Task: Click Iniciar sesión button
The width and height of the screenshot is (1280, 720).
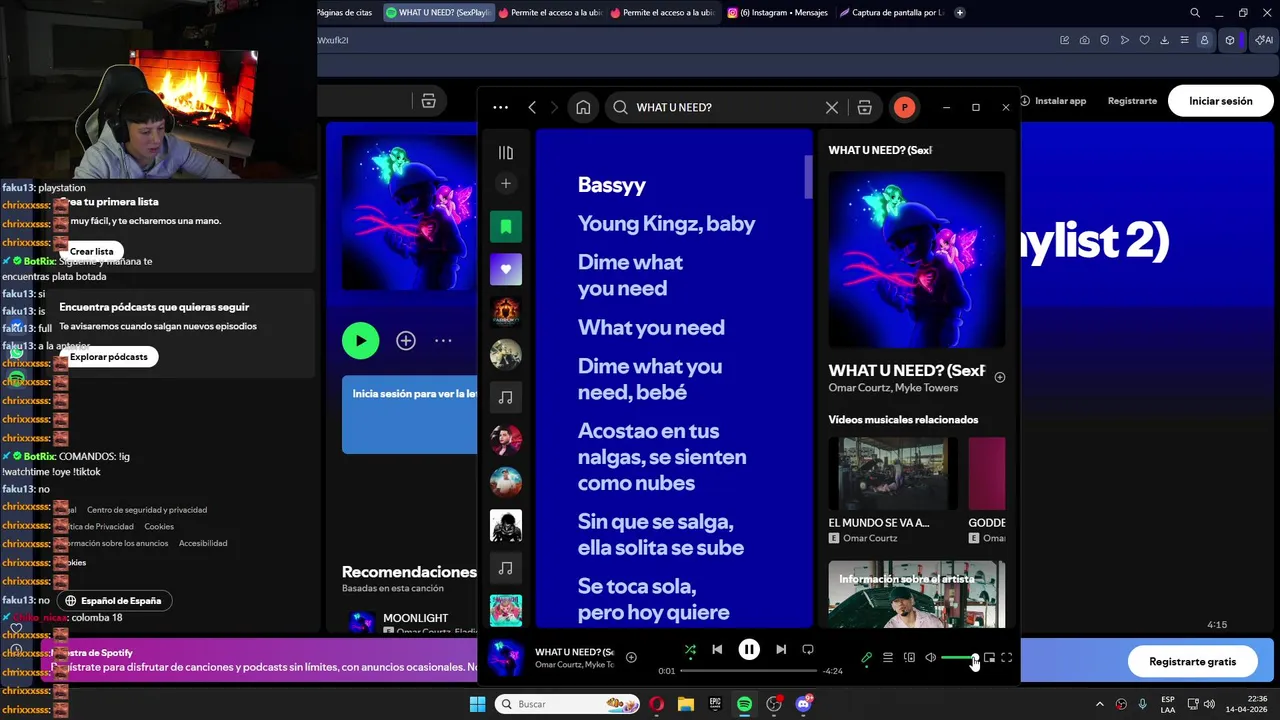Action: tap(1221, 101)
